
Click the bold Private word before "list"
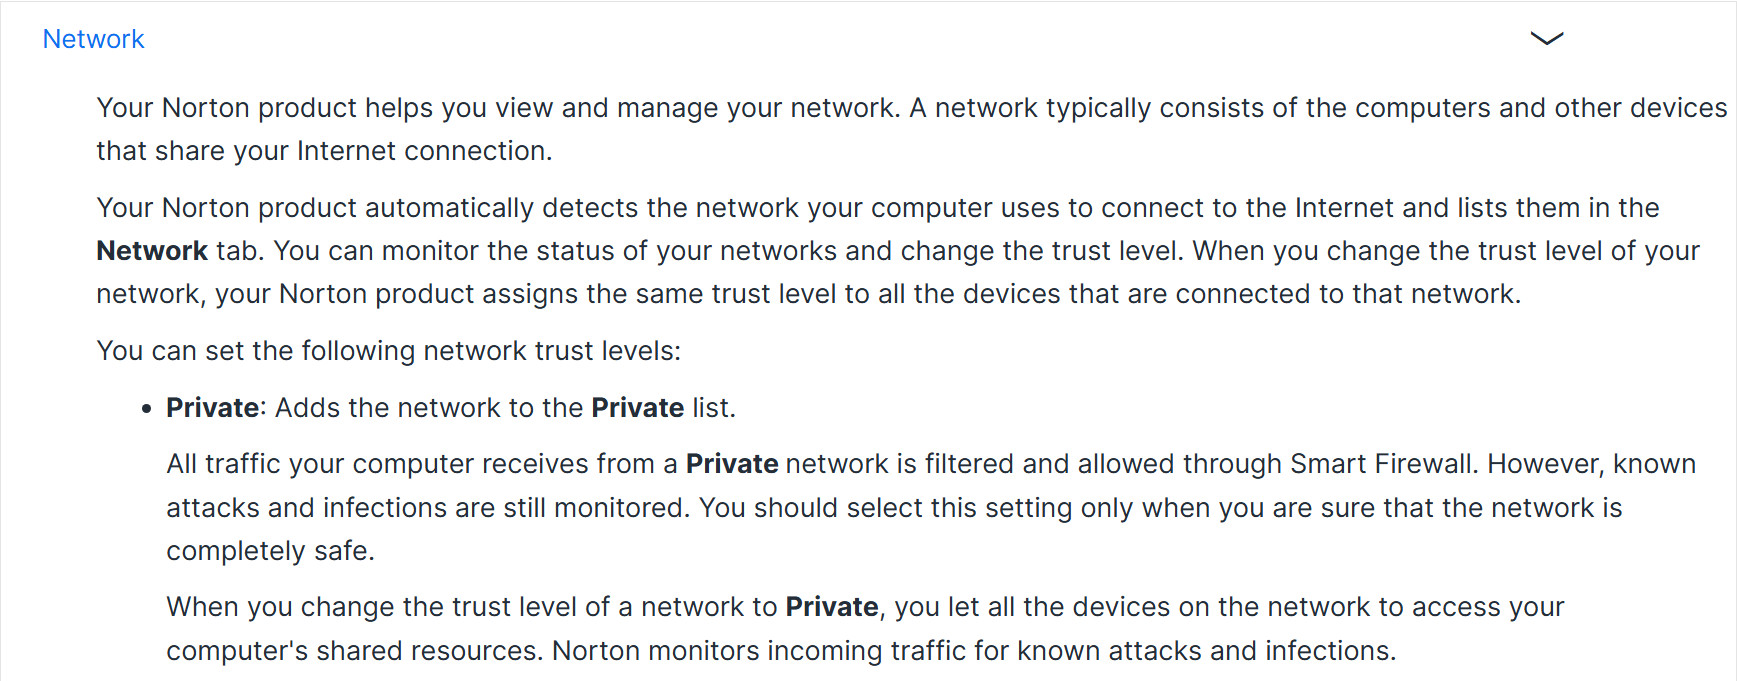click(x=637, y=408)
